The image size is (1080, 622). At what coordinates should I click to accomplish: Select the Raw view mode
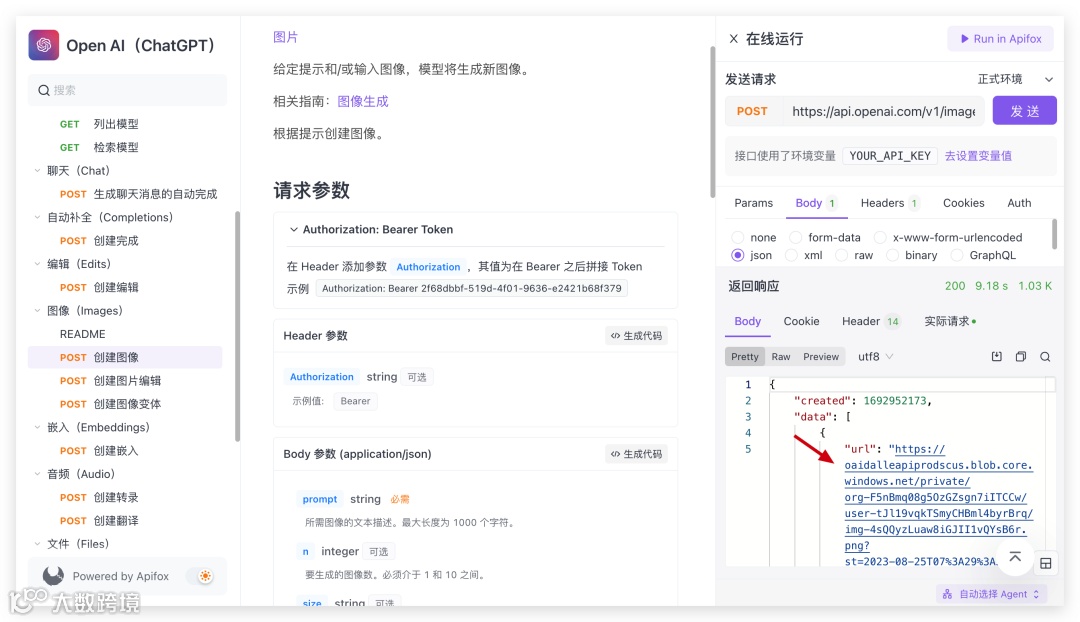tap(780, 357)
